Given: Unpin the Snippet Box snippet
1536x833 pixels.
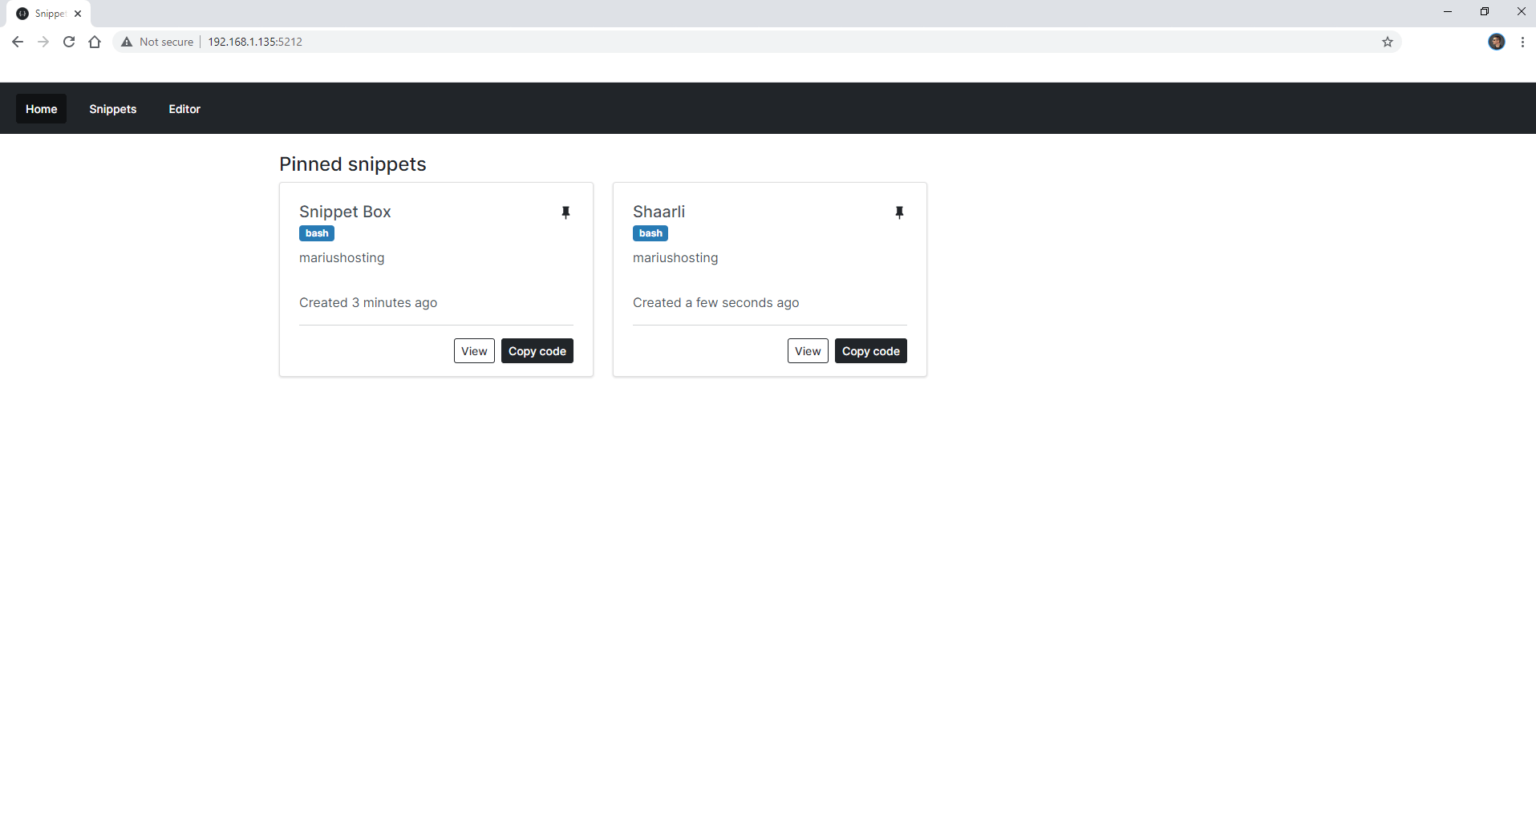Looking at the screenshot, I should 566,212.
